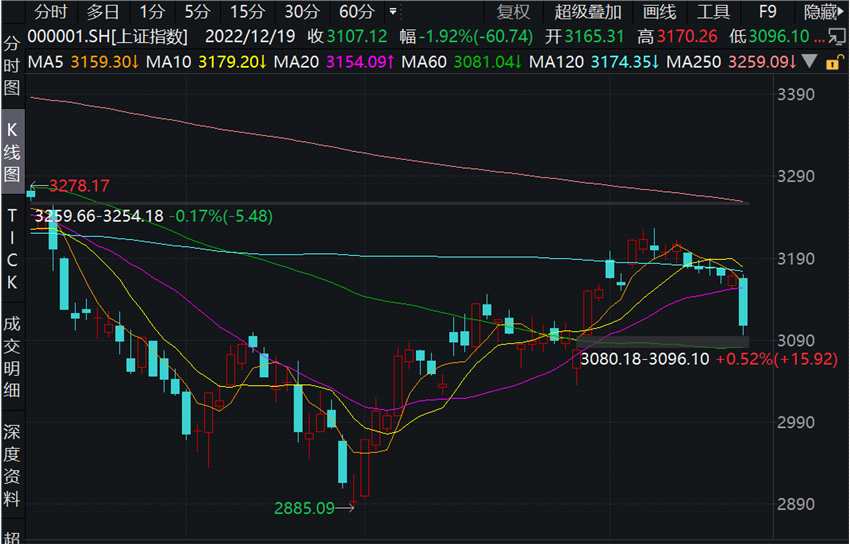Viewport: 850px width, 544px height.
Task: Select the 15分 period
Action: tap(247, 11)
